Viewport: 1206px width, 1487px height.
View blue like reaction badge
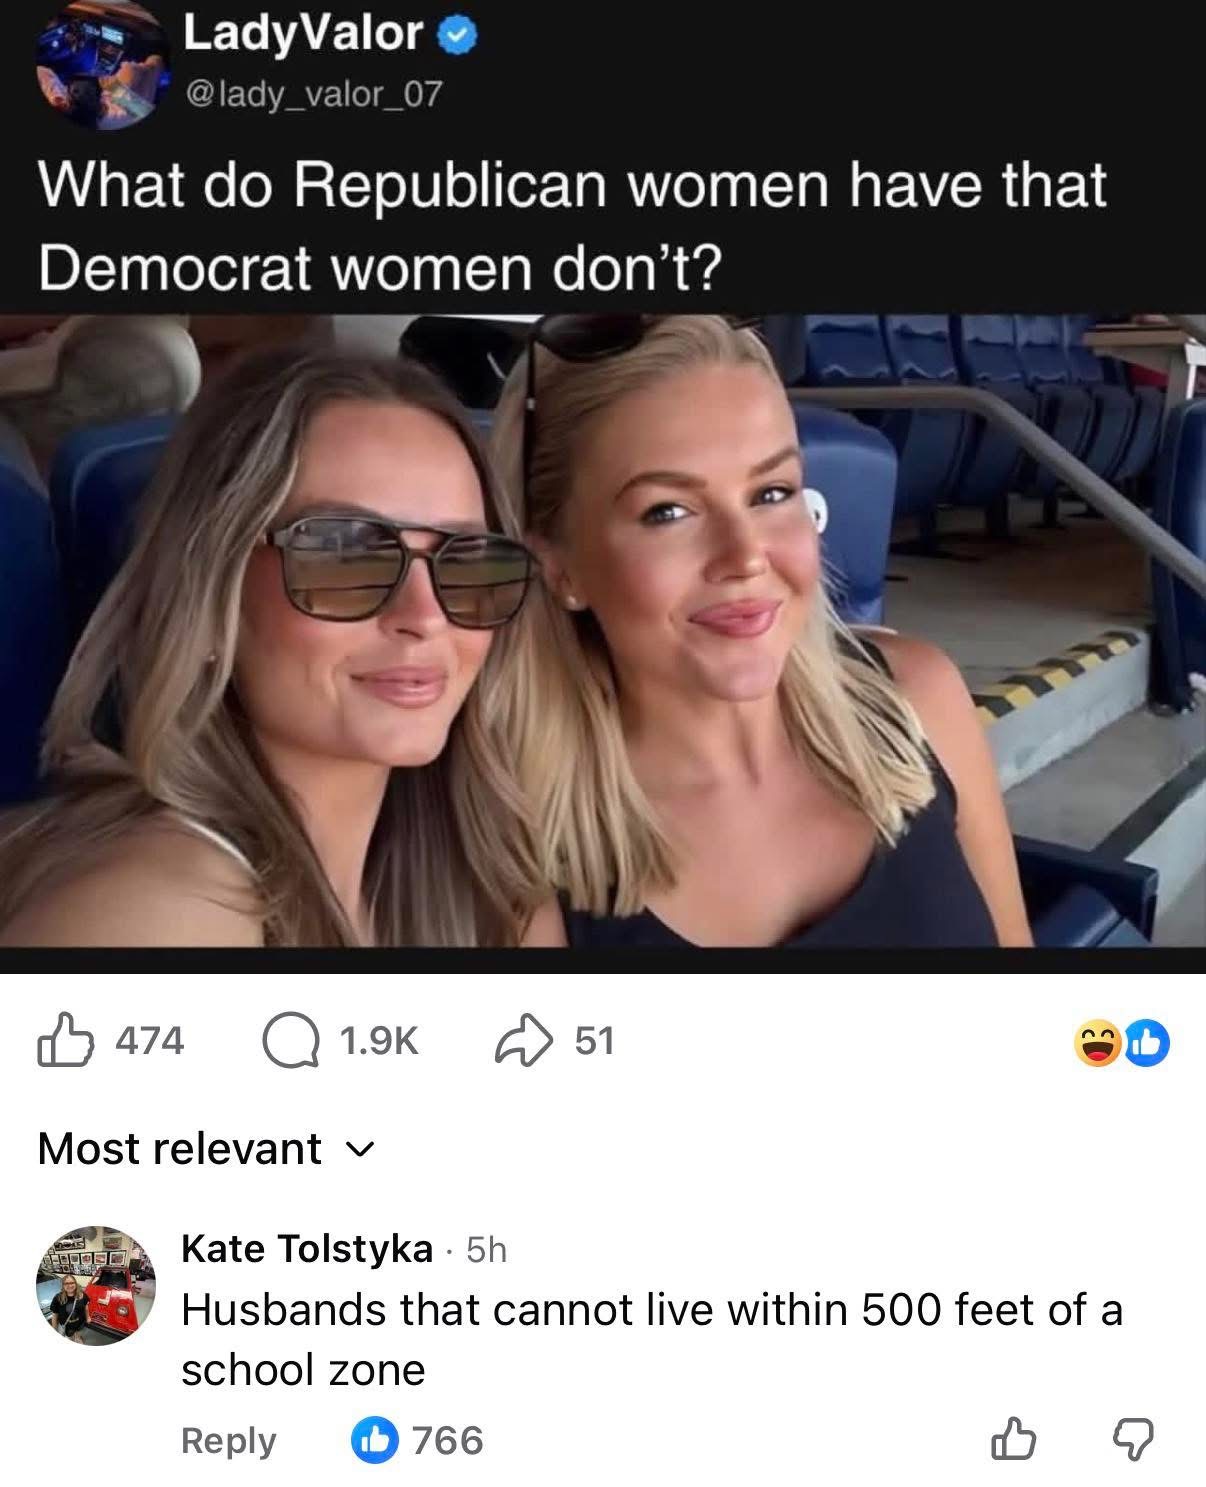(1146, 1043)
